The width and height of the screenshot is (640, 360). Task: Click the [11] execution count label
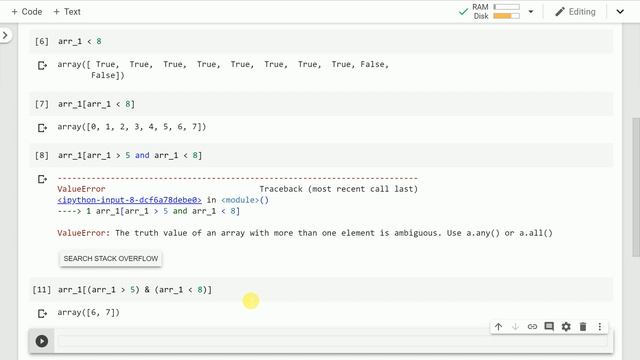(x=42, y=290)
